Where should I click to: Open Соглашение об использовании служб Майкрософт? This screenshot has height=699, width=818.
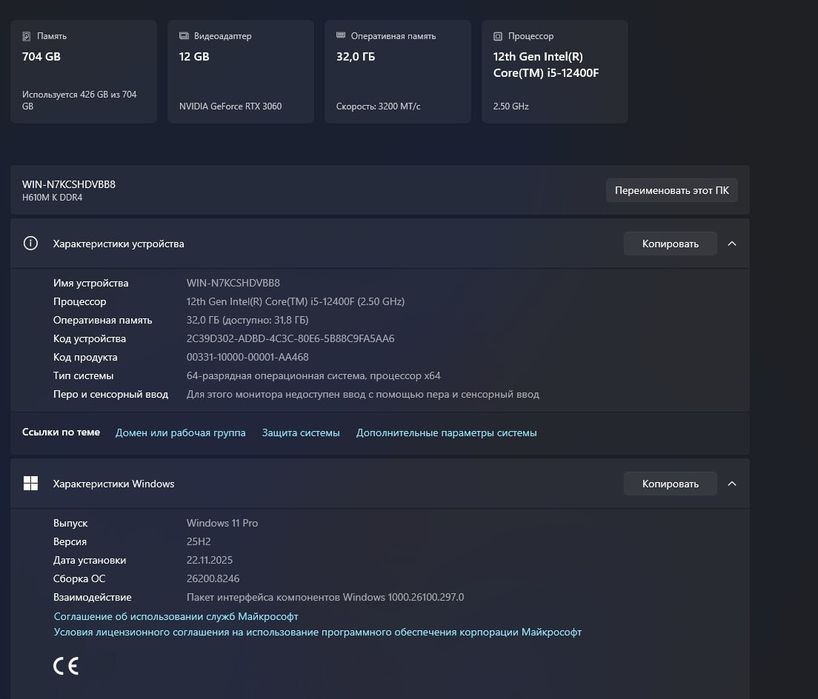pos(176,616)
